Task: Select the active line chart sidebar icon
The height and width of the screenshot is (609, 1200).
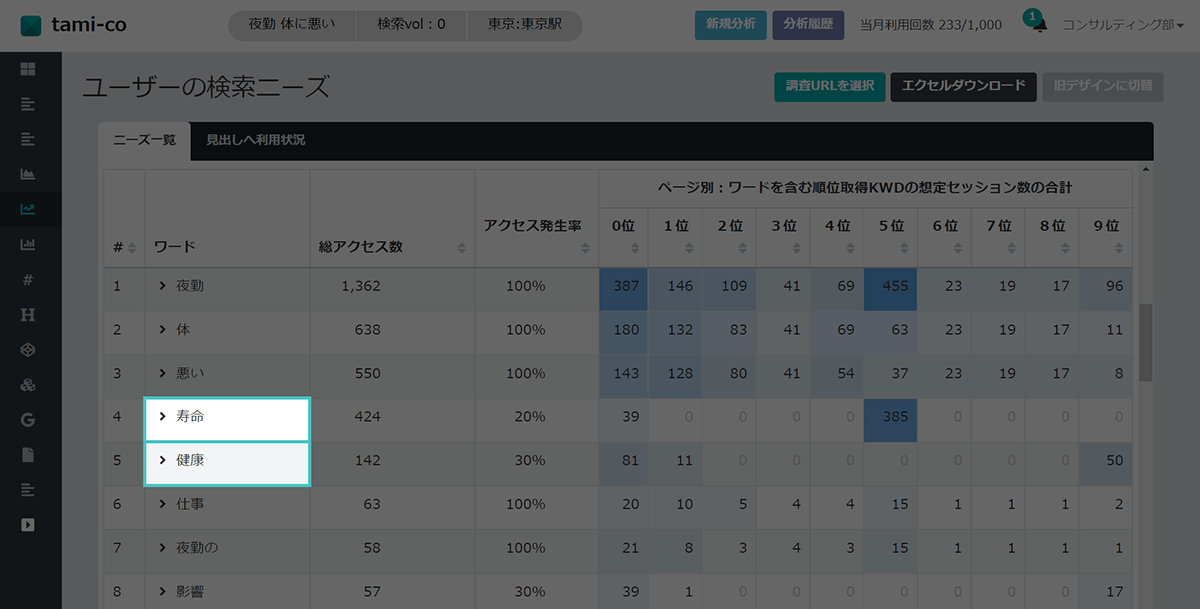Action: [x=28, y=209]
